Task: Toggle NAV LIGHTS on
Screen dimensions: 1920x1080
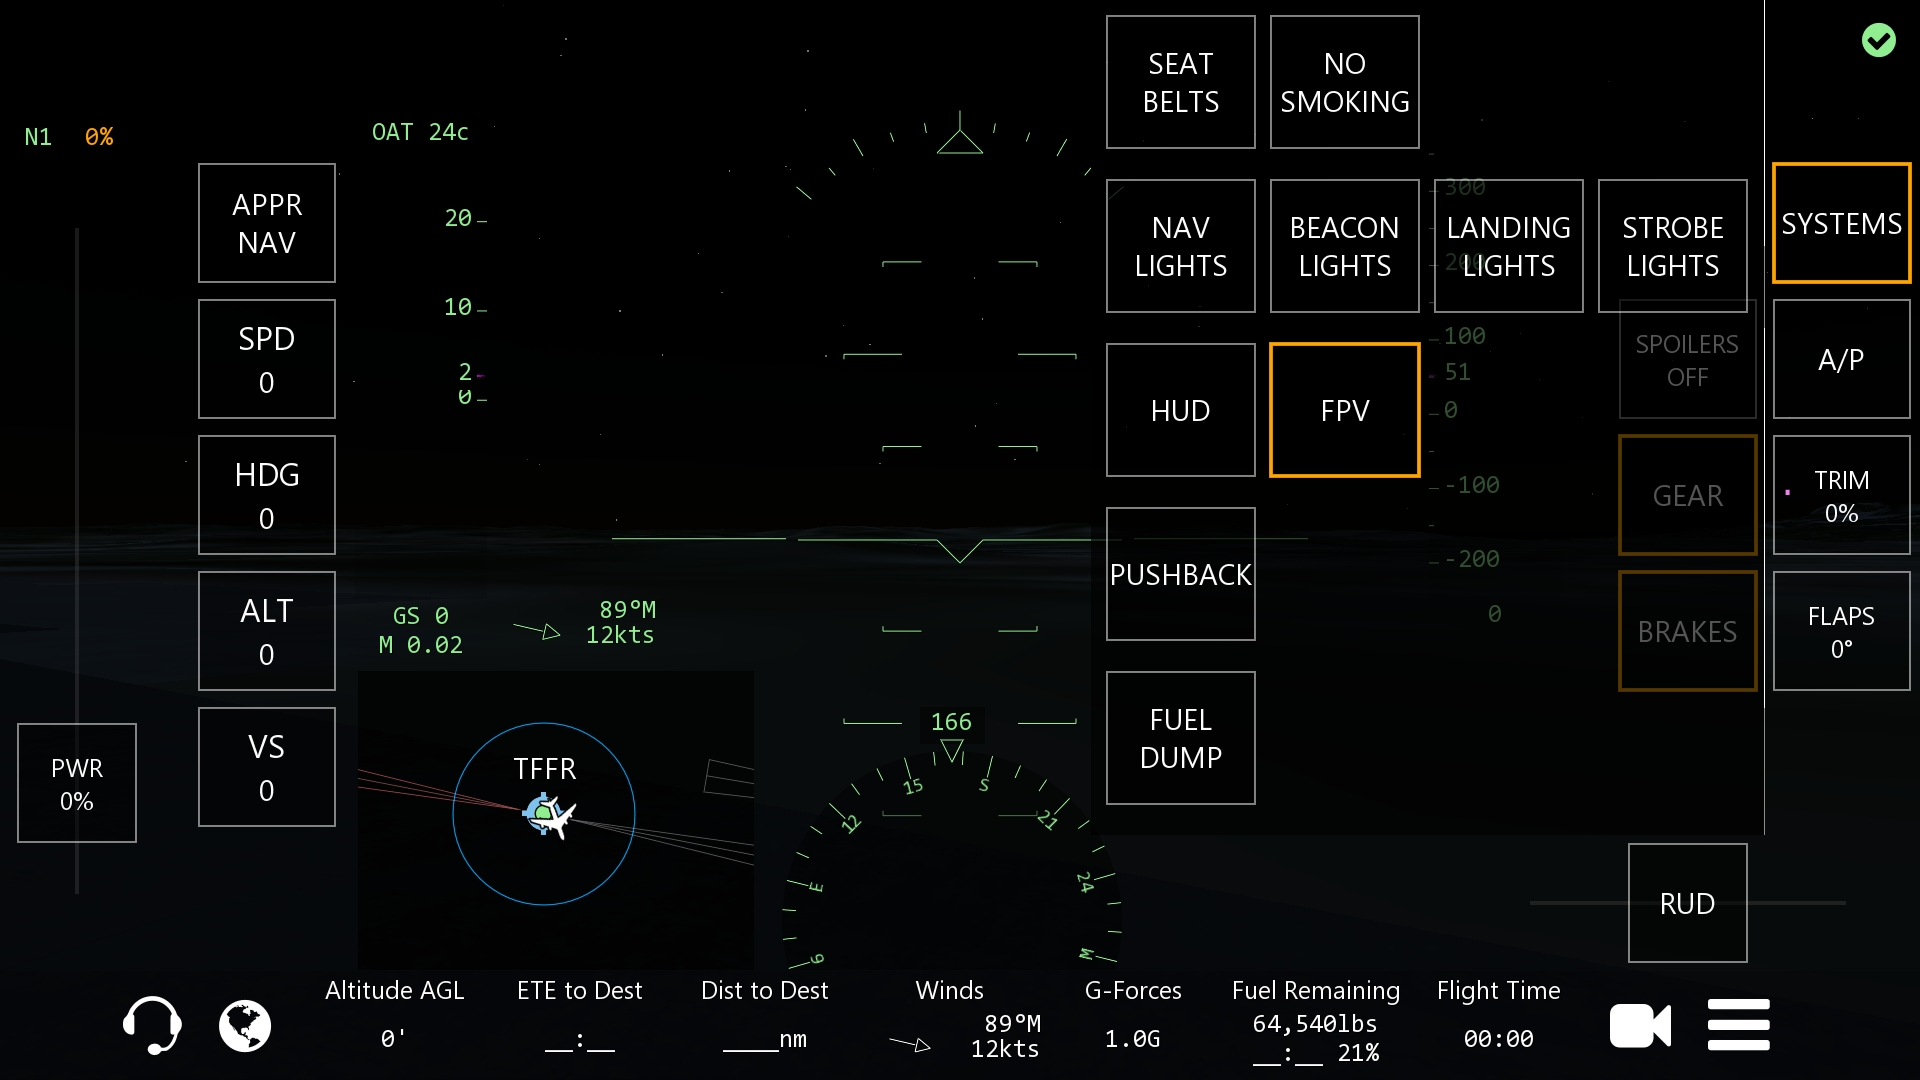Action: [1180, 246]
